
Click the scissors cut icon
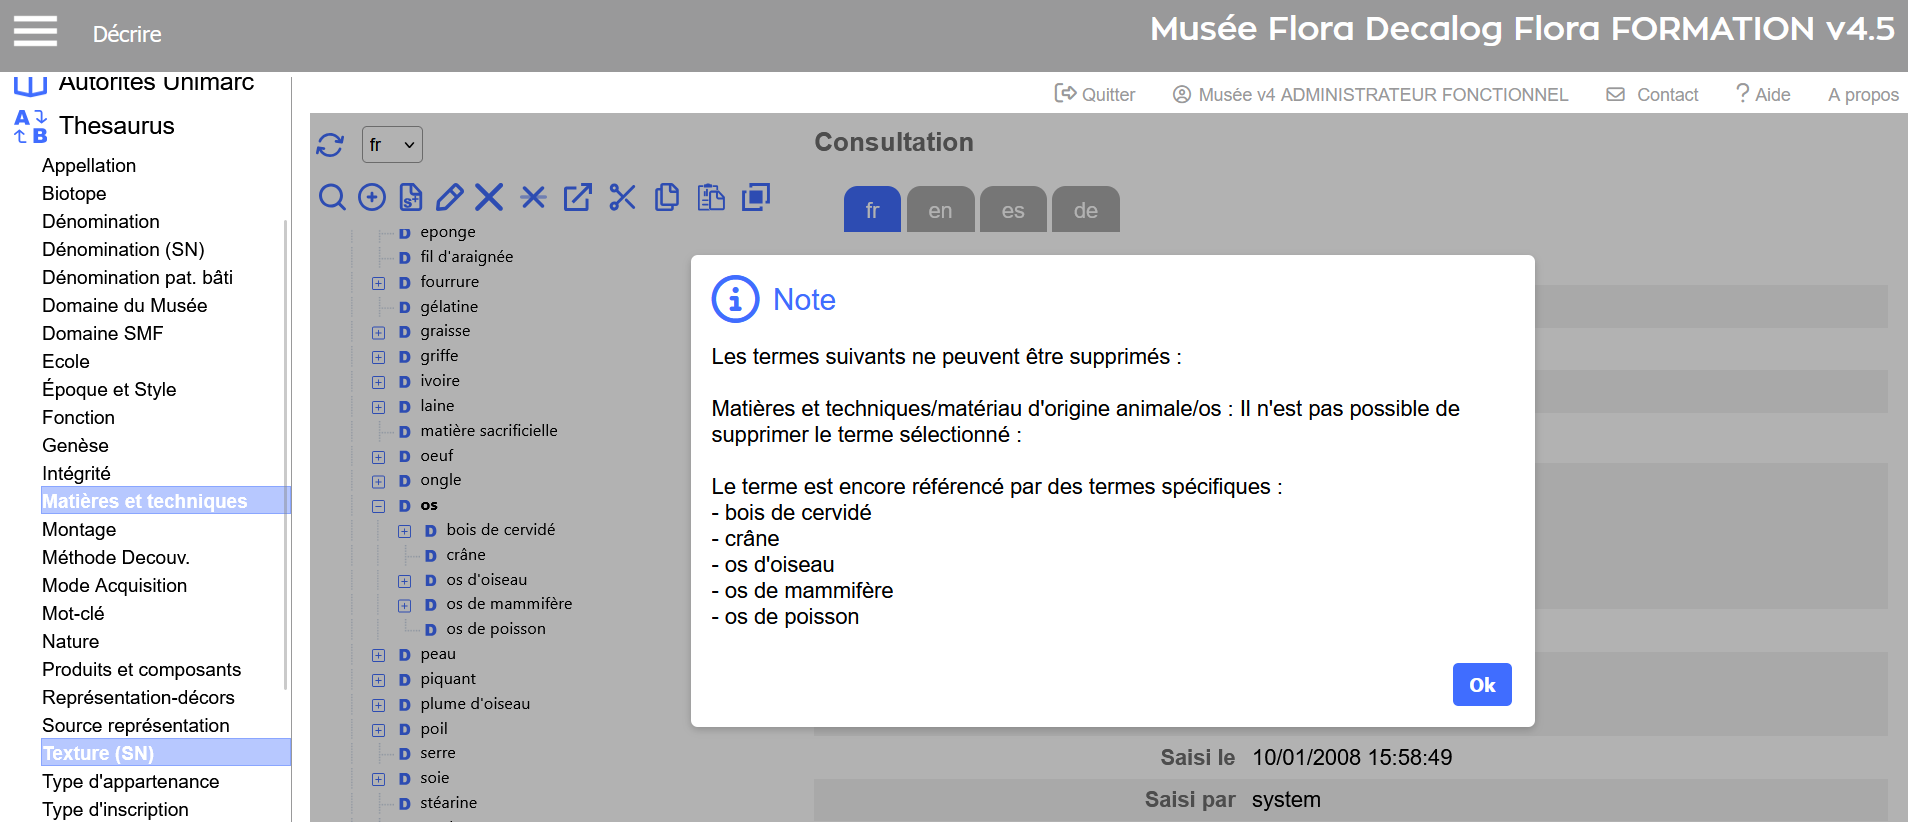tap(622, 197)
